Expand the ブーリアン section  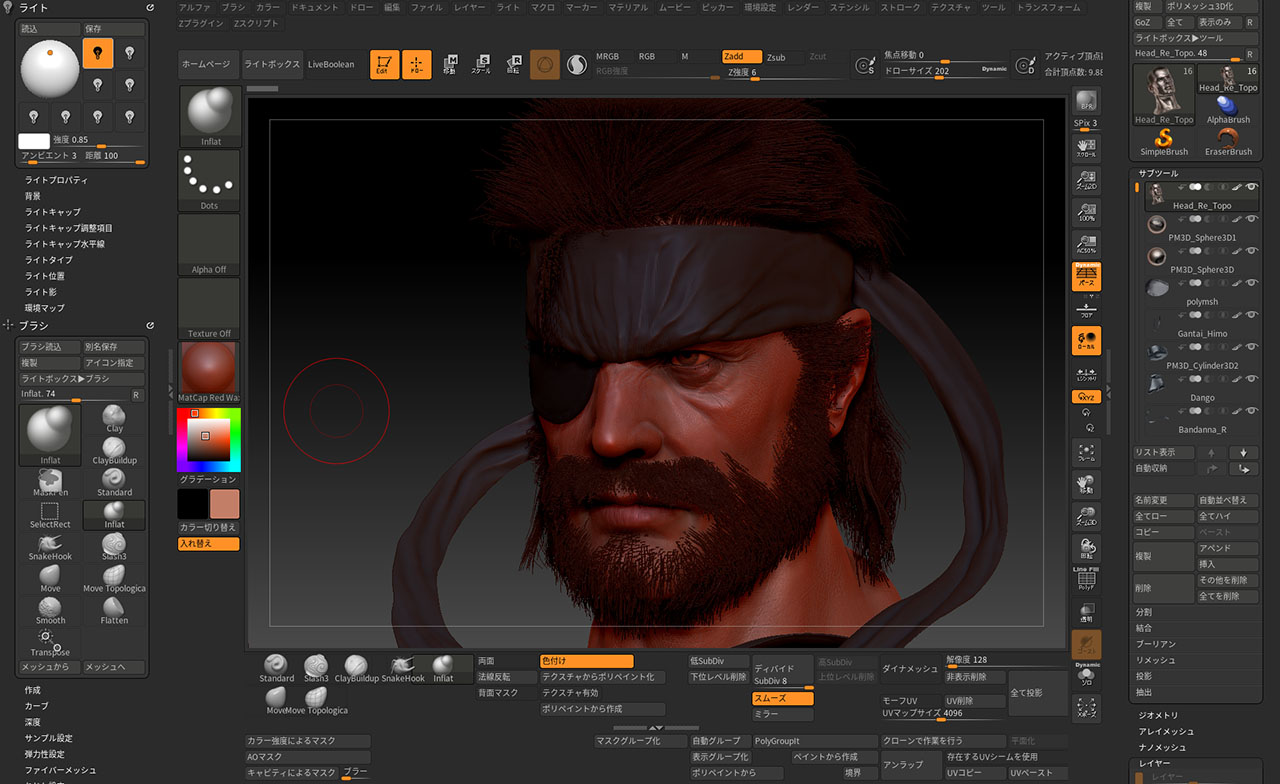[x=1155, y=644]
